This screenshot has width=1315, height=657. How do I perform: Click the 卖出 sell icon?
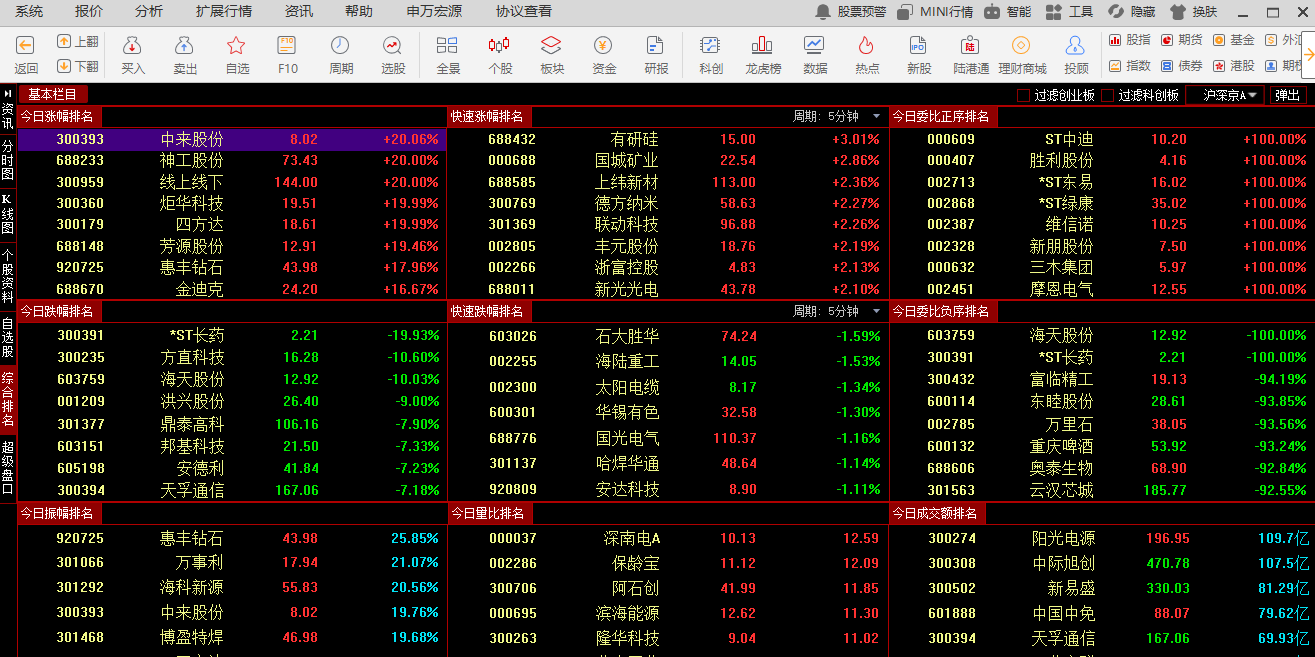pyautogui.click(x=184, y=54)
